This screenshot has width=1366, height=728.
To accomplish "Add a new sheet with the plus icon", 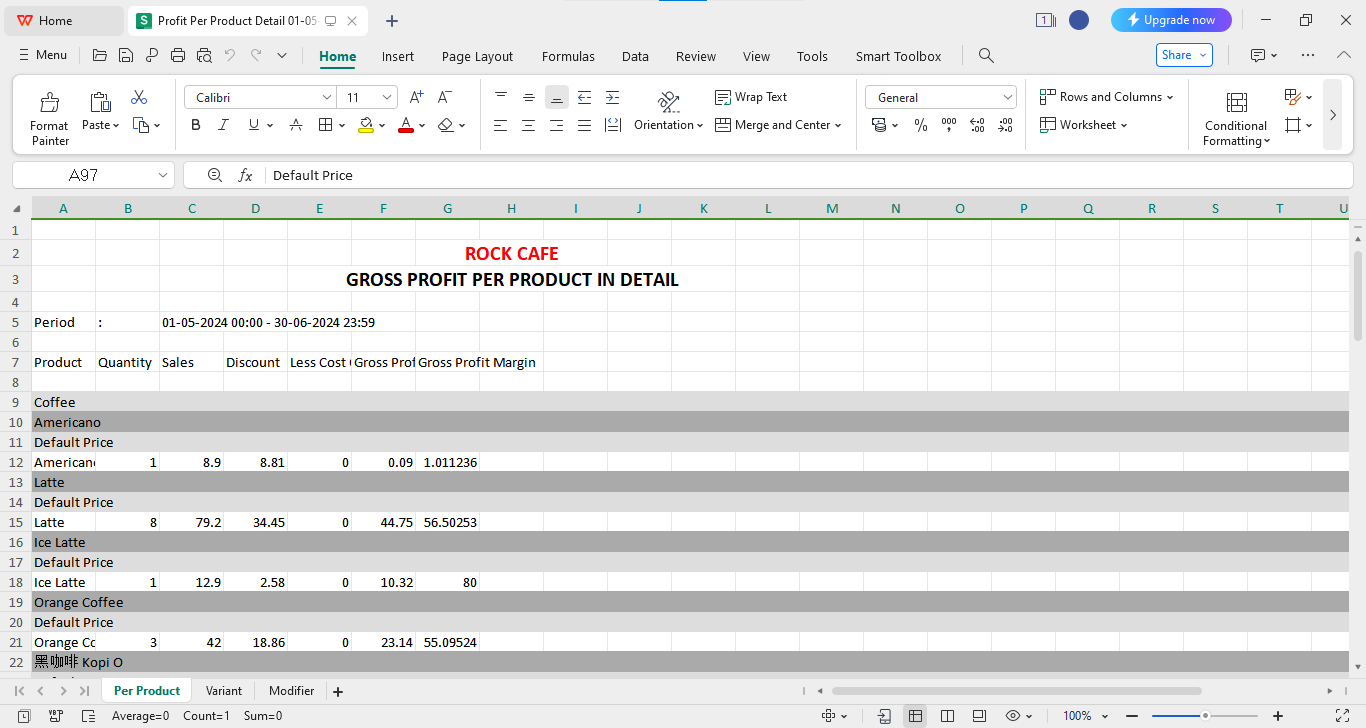I will coord(338,691).
